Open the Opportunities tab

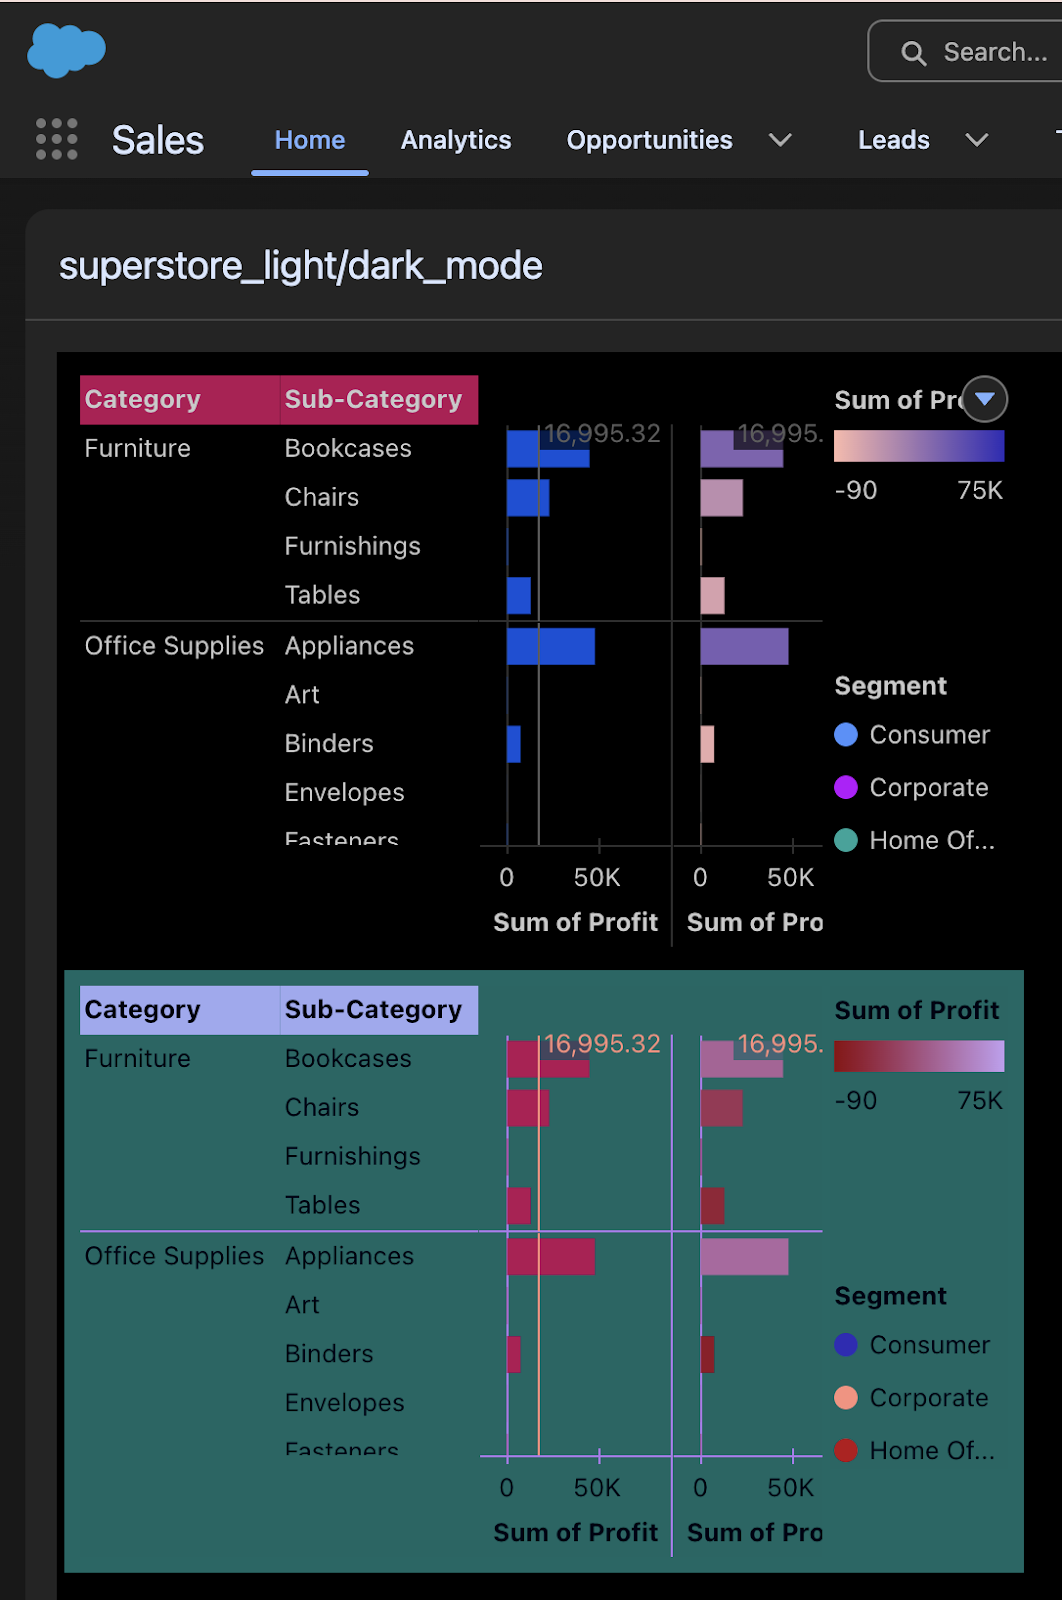650,140
